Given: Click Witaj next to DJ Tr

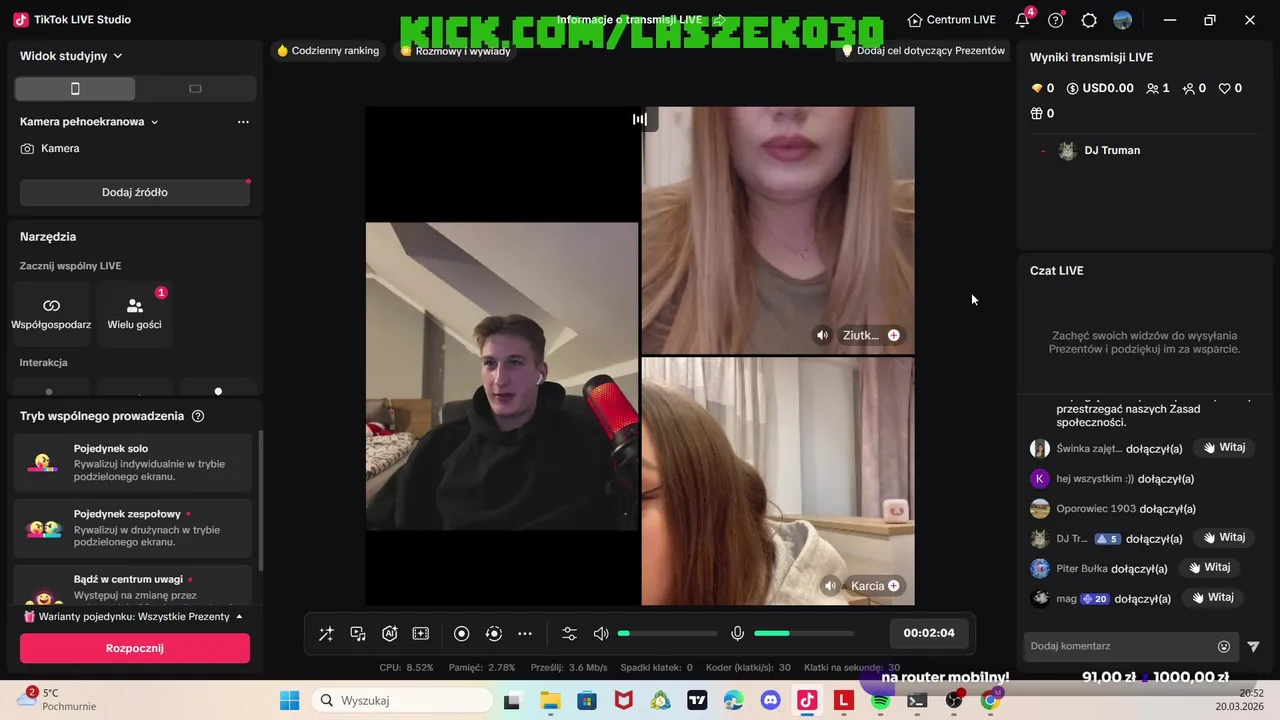Looking at the screenshot, I should tap(1225, 538).
